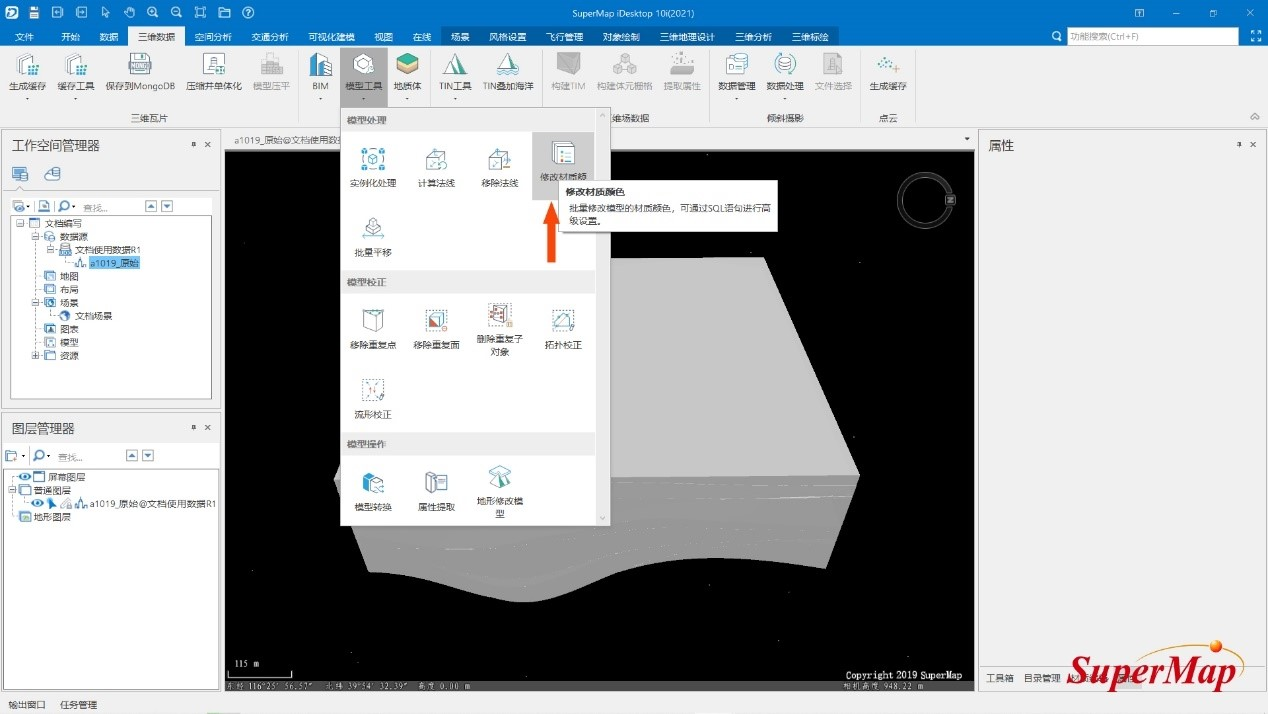The width and height of the screenshot is (1268, 714).
Task: Collapse the 数据源 tree node
Action: click(35, 237)
